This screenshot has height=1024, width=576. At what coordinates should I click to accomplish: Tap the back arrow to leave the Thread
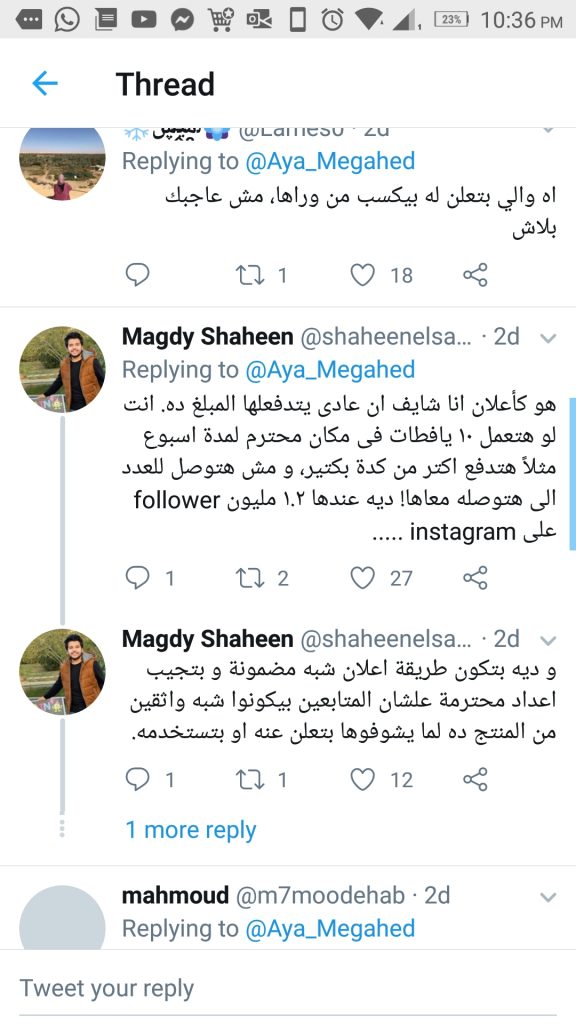pyautogui.click(x=42, y=84)
